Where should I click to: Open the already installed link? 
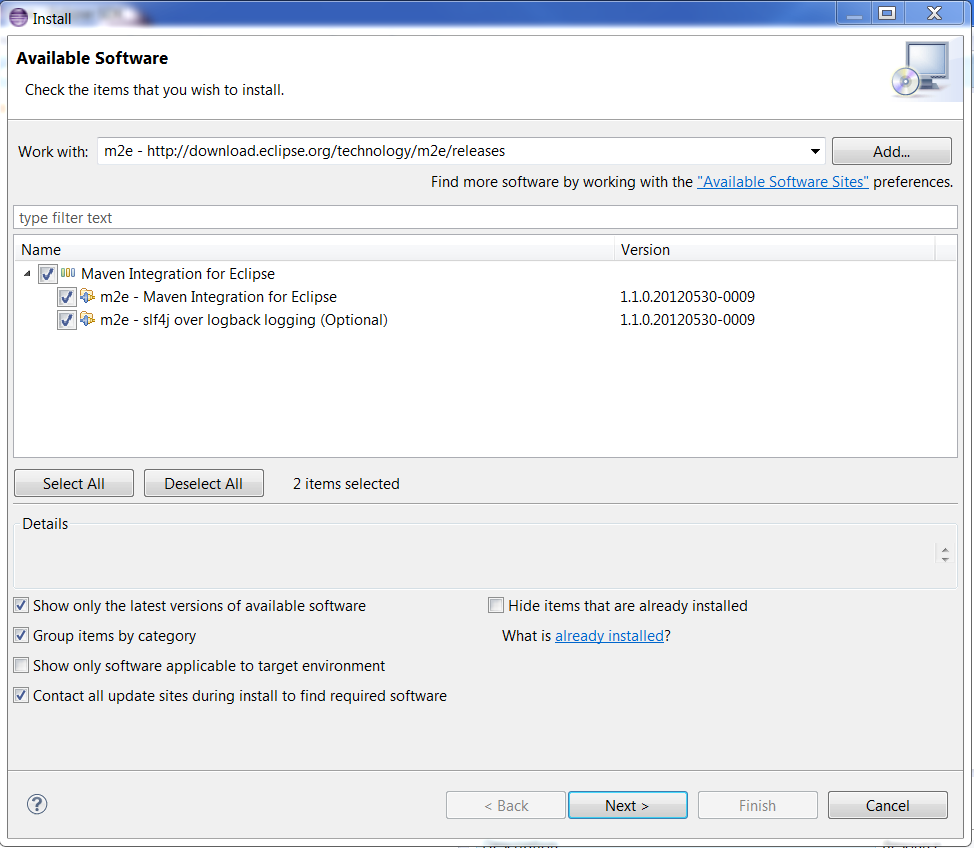click(609, 636)
